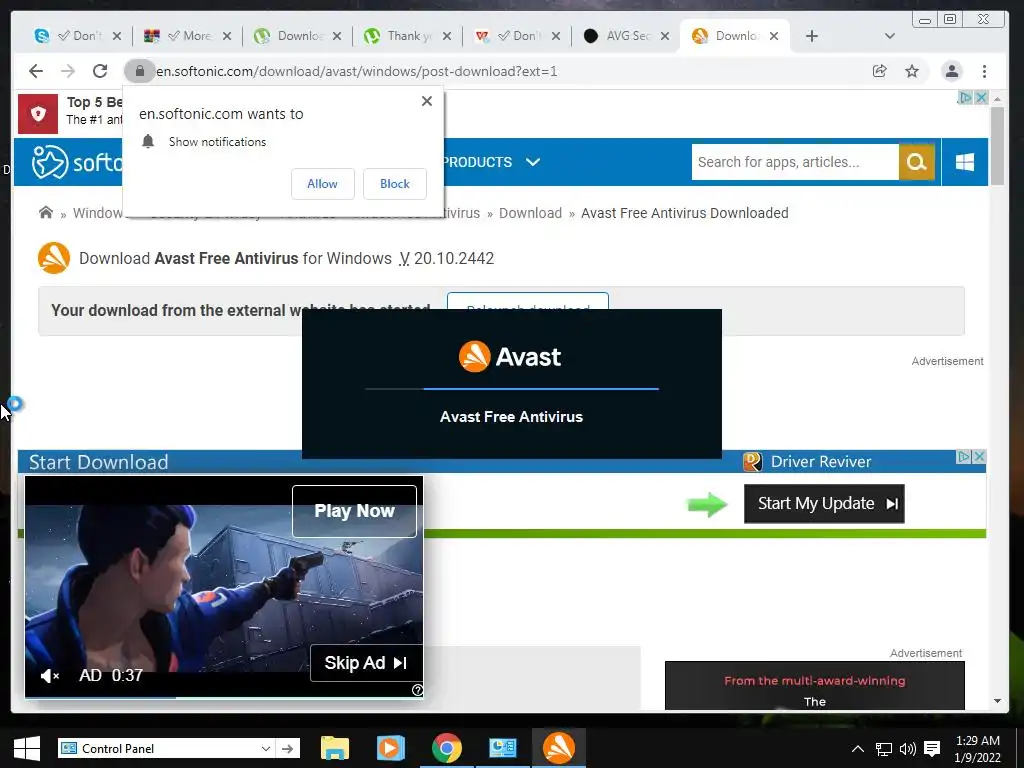Image resolution: width=1024 pixels, height=768 pixels.
Task: Close the notification permission popup
Action: (426, 101)
